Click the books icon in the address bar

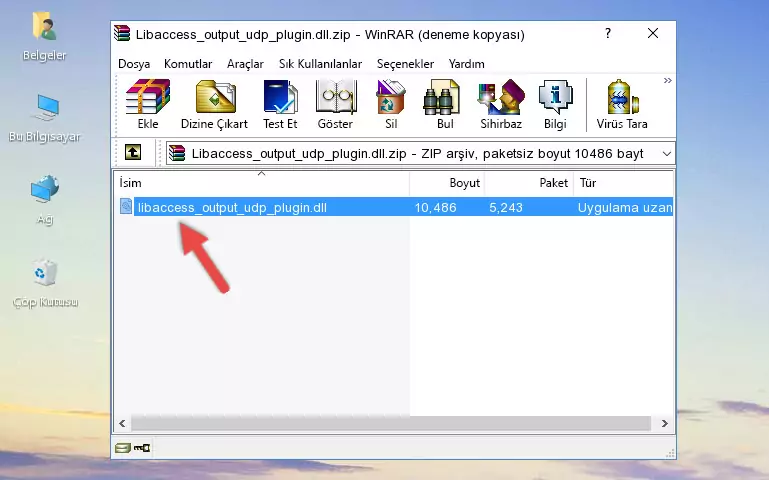tap(178, 153)
